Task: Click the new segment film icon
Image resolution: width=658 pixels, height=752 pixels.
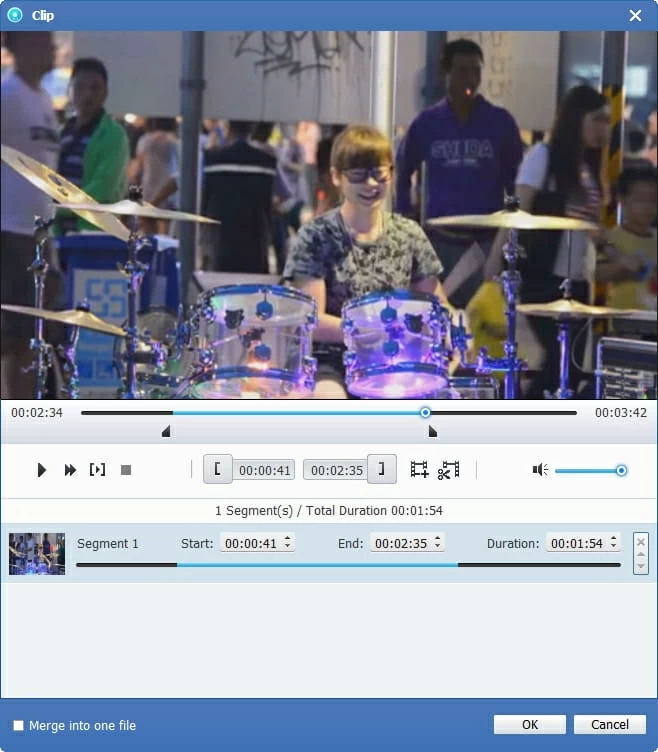Action: pos(419,470)
